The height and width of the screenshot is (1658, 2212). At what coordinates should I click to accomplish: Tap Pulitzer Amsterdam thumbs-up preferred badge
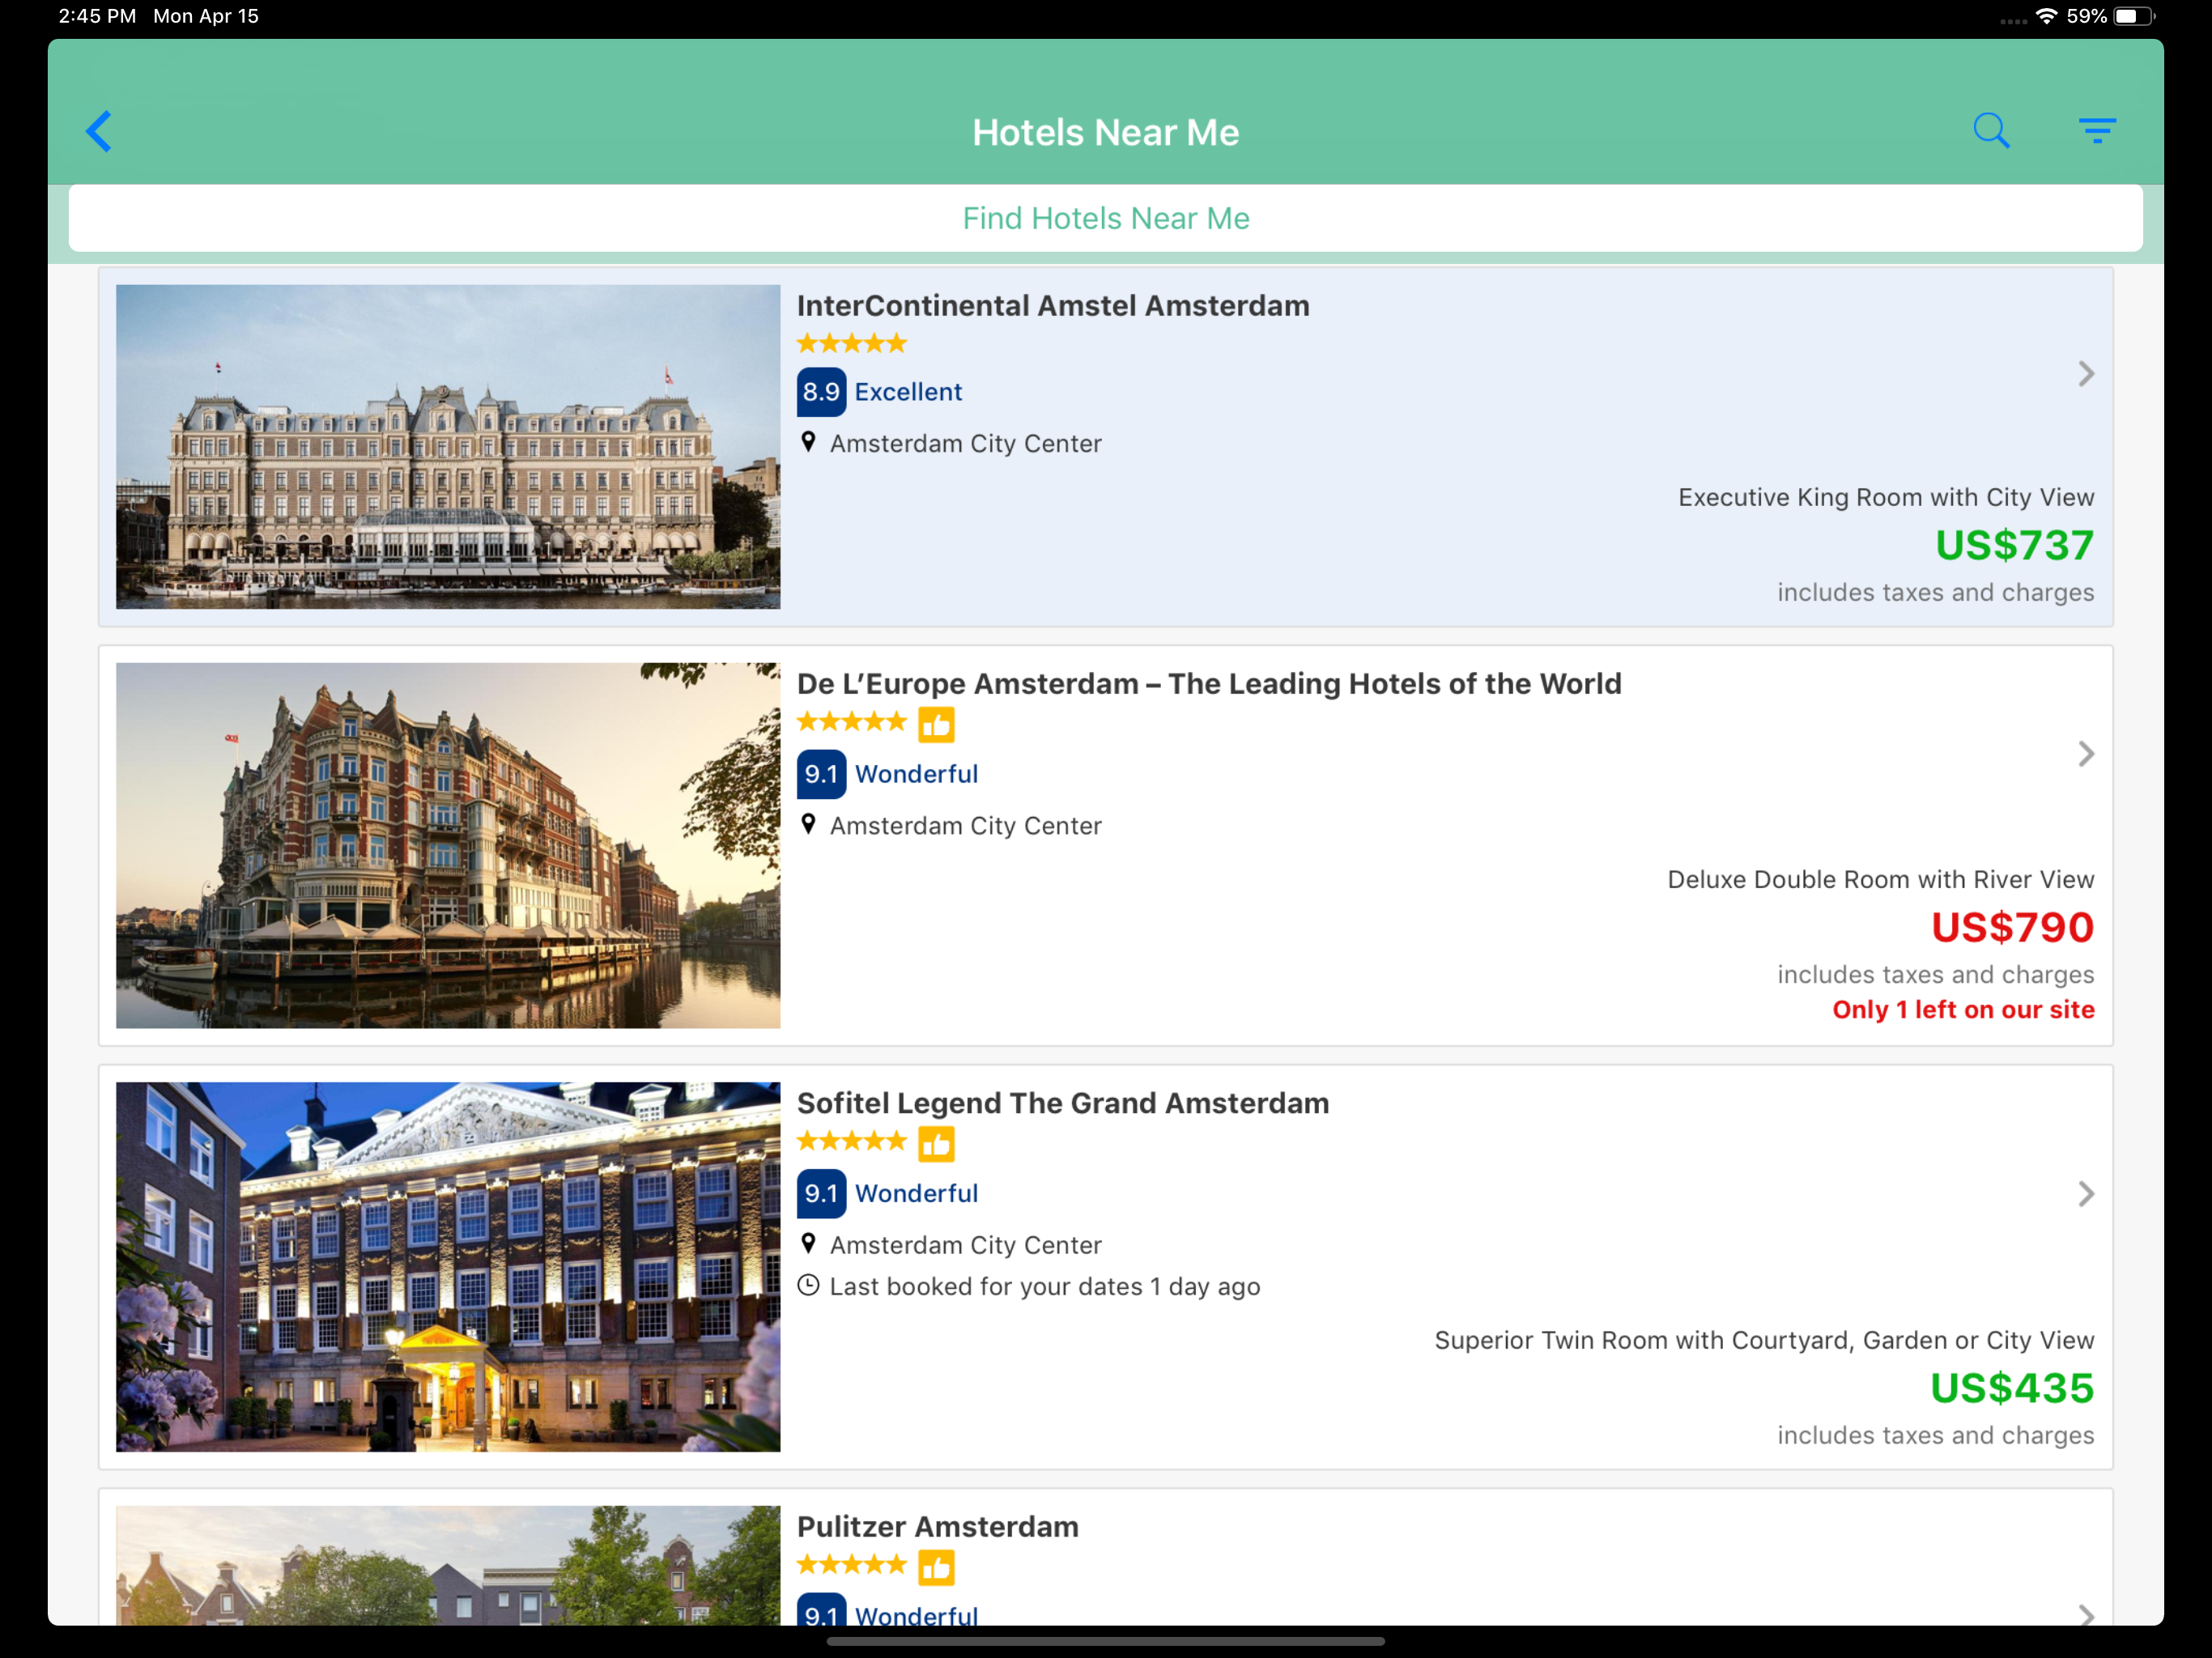pos(936,1567)
